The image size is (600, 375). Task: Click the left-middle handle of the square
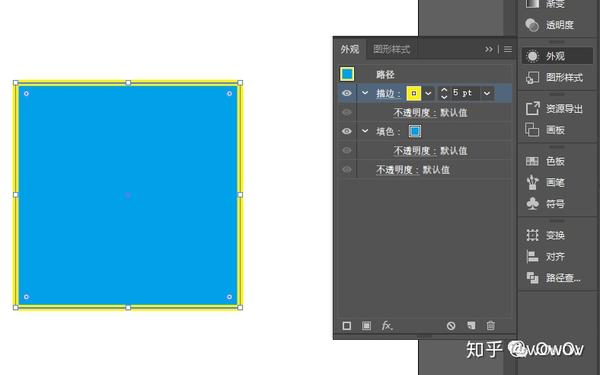(16, 195)
